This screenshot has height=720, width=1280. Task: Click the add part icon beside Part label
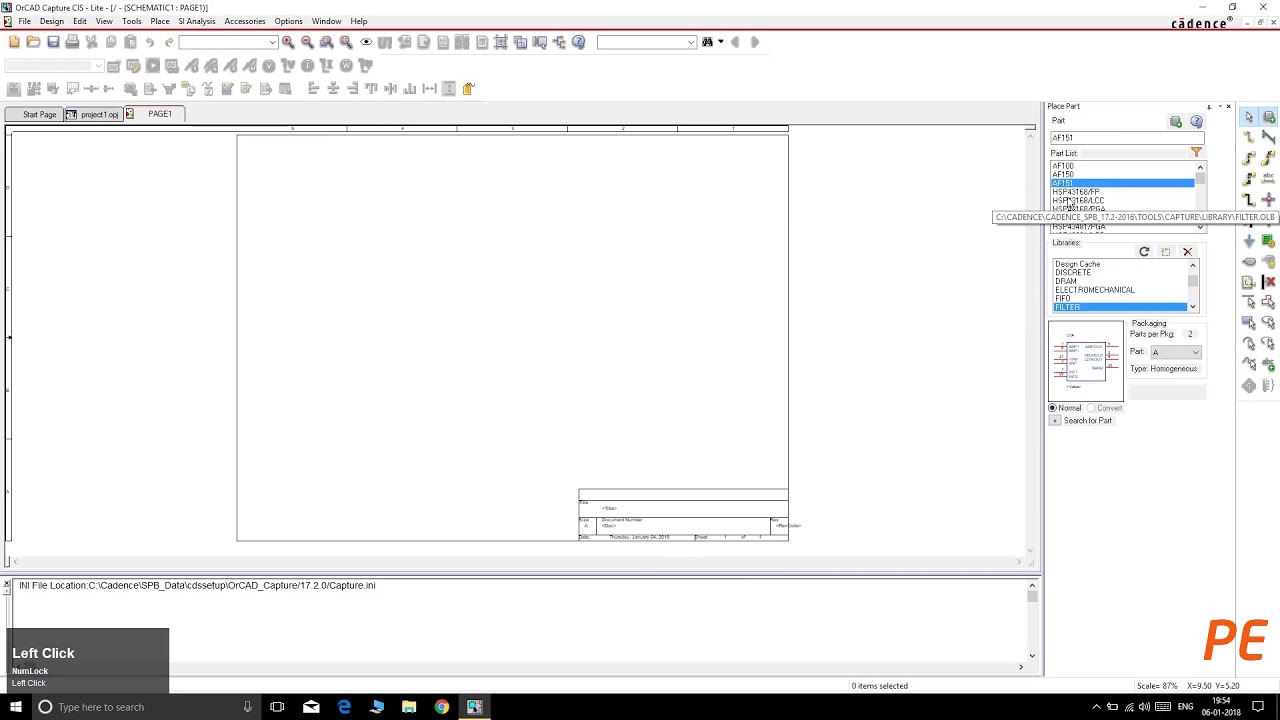[1176, 121]
